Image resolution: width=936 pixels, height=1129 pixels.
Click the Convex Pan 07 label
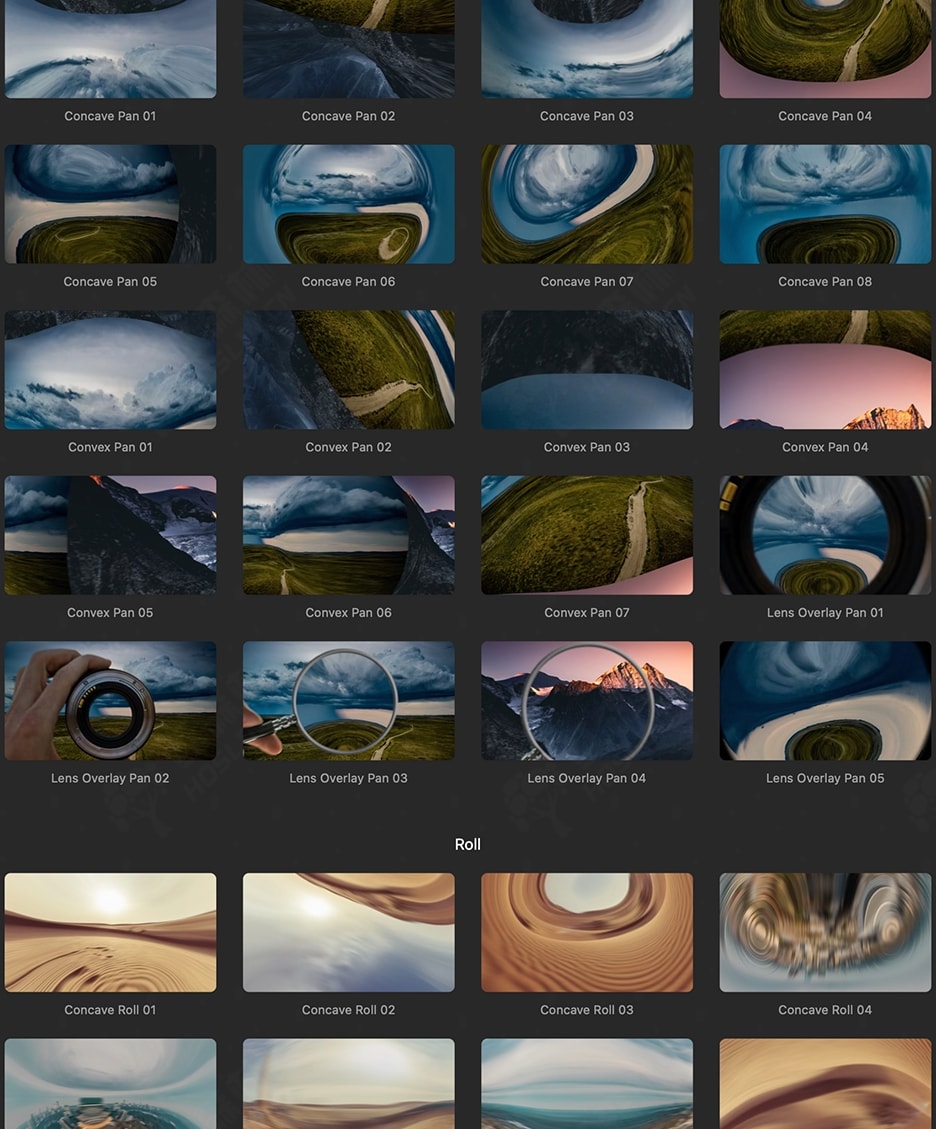pos(587,613)
